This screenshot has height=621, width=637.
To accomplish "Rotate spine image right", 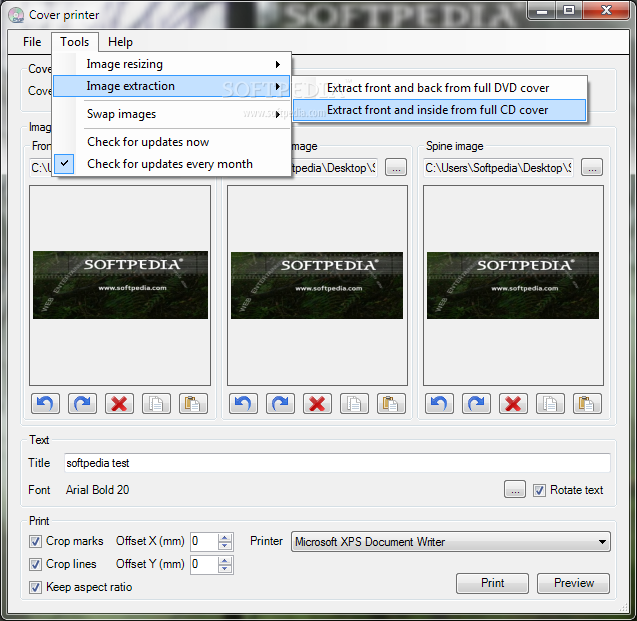I will click(476, 403).
